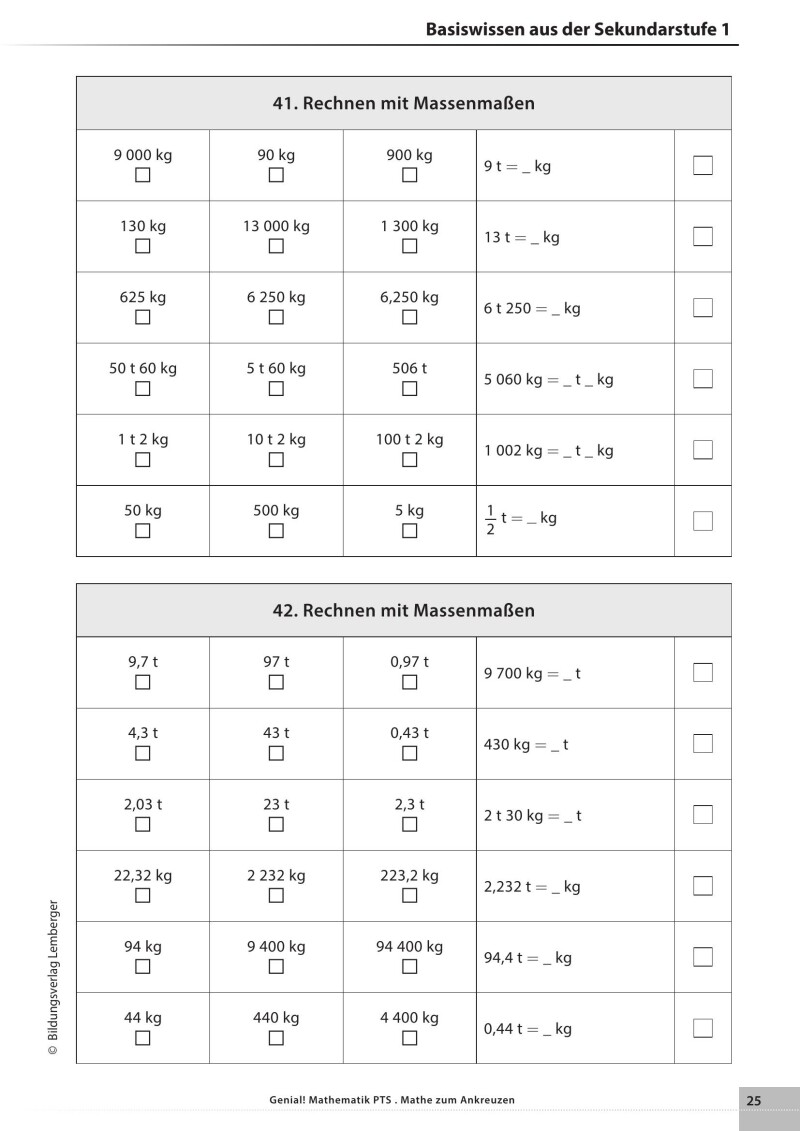Mark the right-side box for 430 kg = _ t
This screenshot has height=1131, width=800.
pos(703,744)
